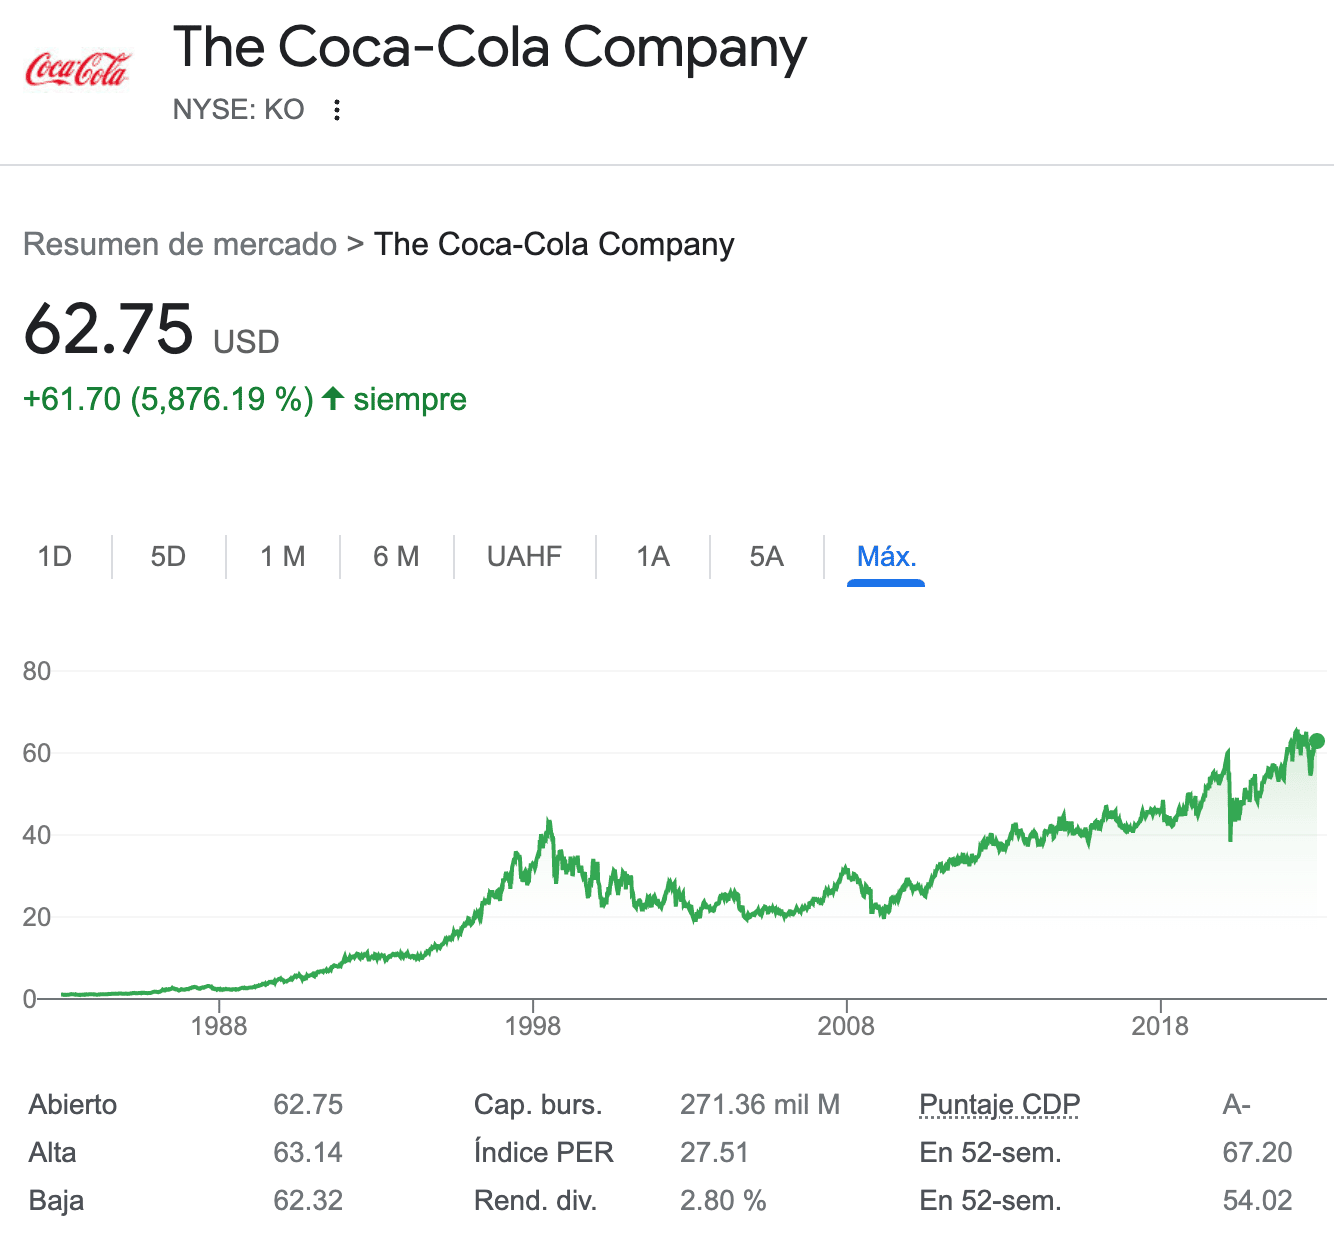
Task: Click The Coca-Cola Company title heading
Action: point(489,48)
